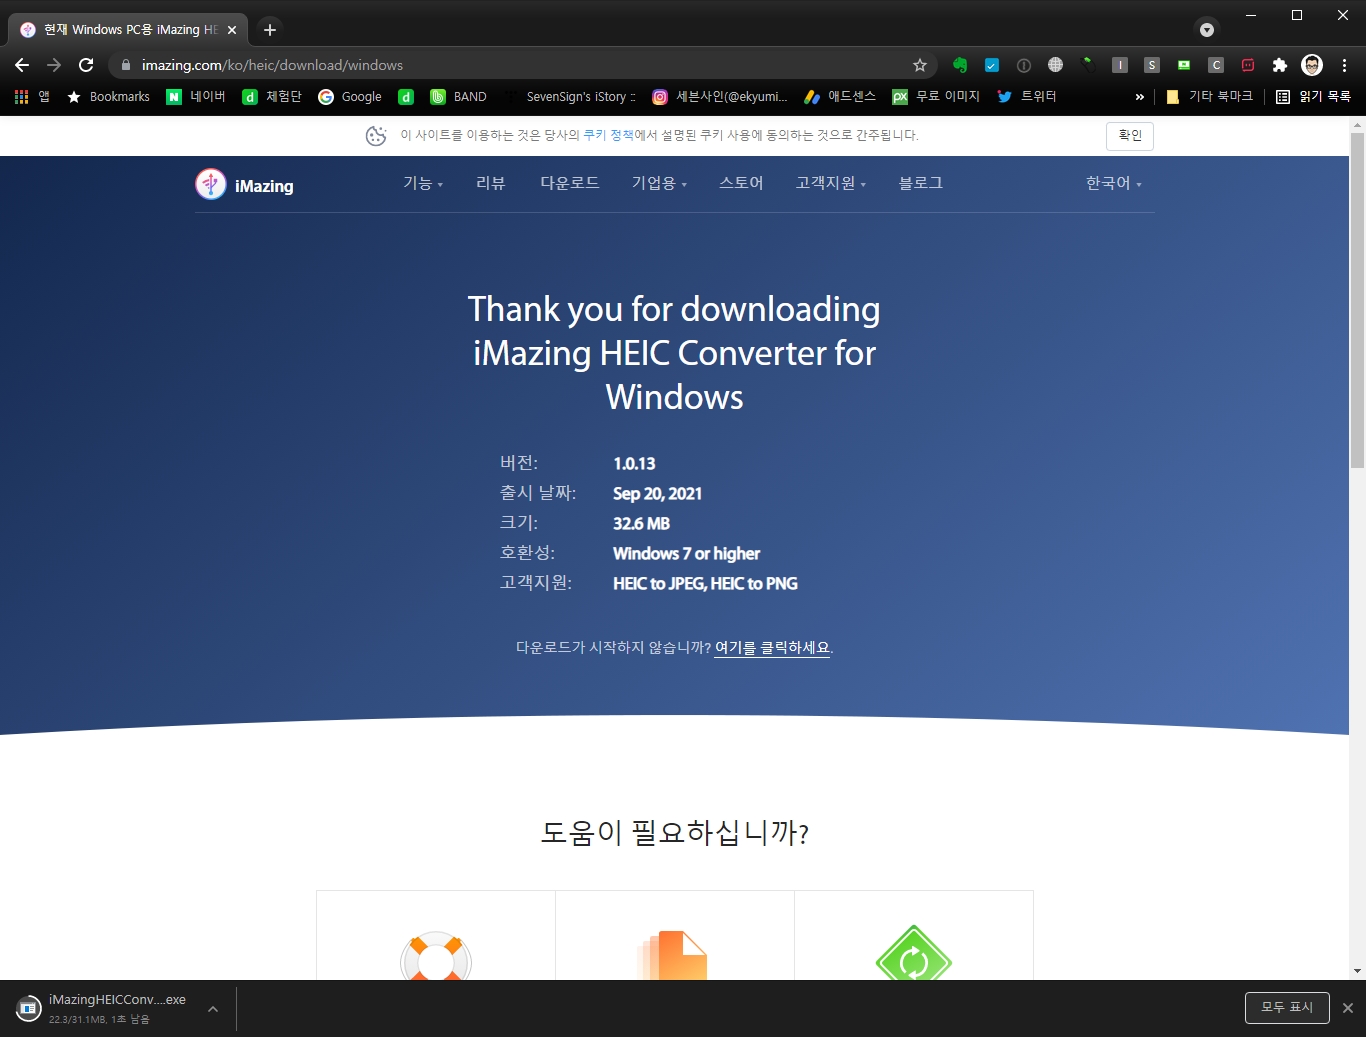Confirm cookies with the 확인 button
This screenshot has width=1366, height=1037.
[1130, 136]
